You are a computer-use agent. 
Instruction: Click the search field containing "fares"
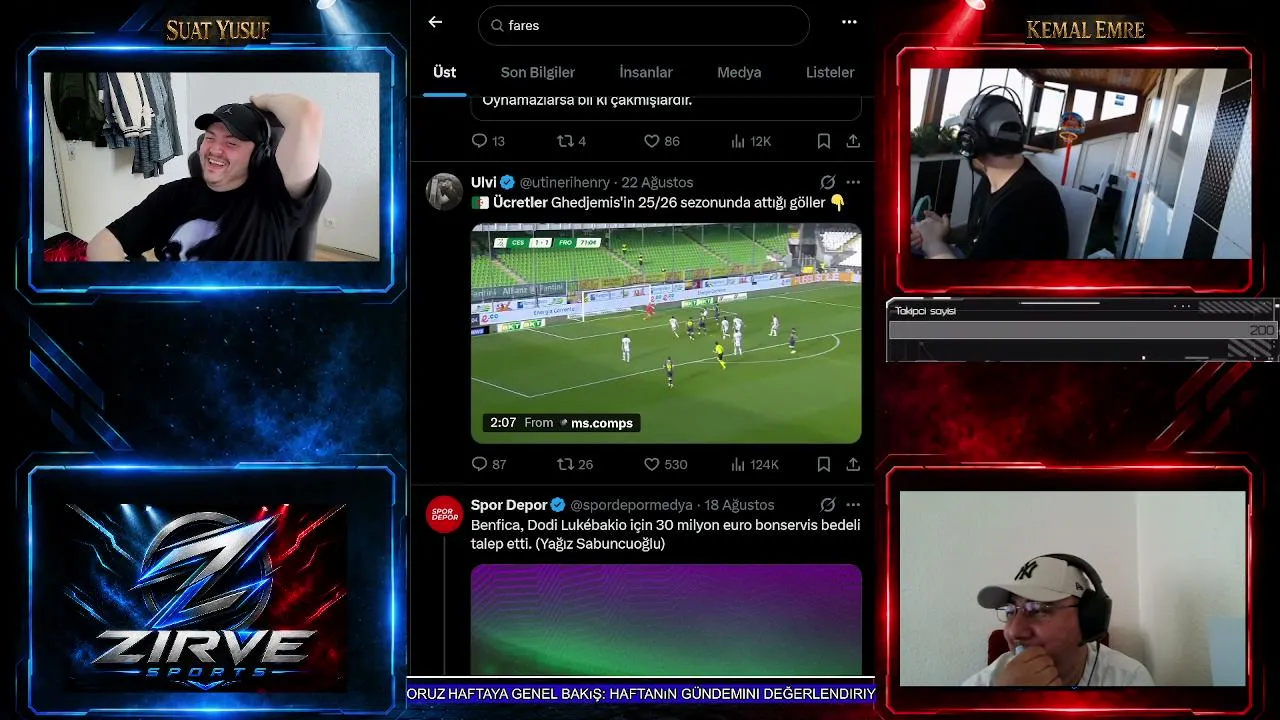(644, 25)
